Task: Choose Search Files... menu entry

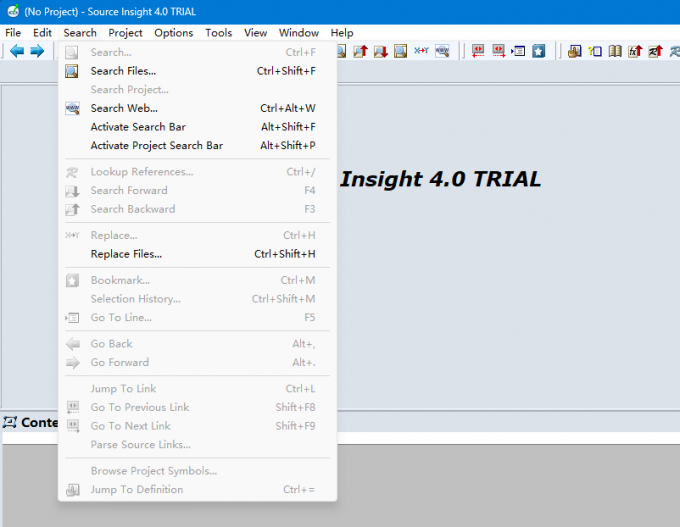Action: click(197, 71)
